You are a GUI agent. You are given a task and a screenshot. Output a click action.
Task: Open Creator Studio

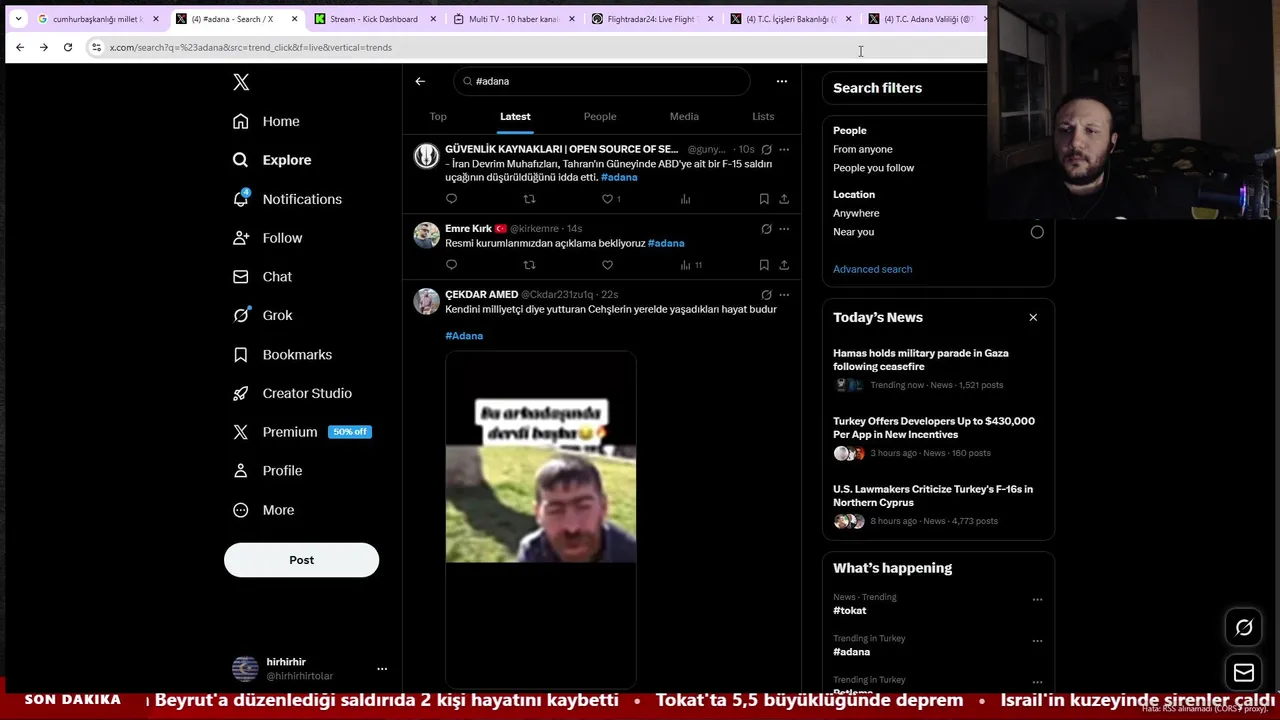(x=292, y=393)
